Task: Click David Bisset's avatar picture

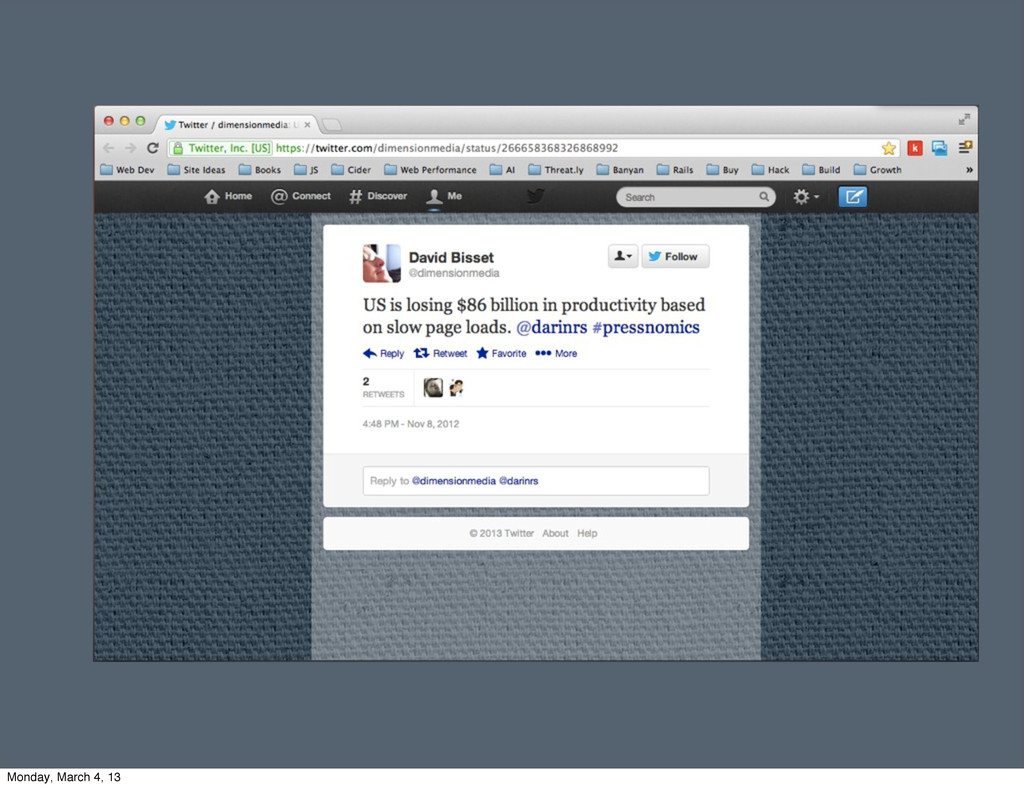Action: click(381, 263)
